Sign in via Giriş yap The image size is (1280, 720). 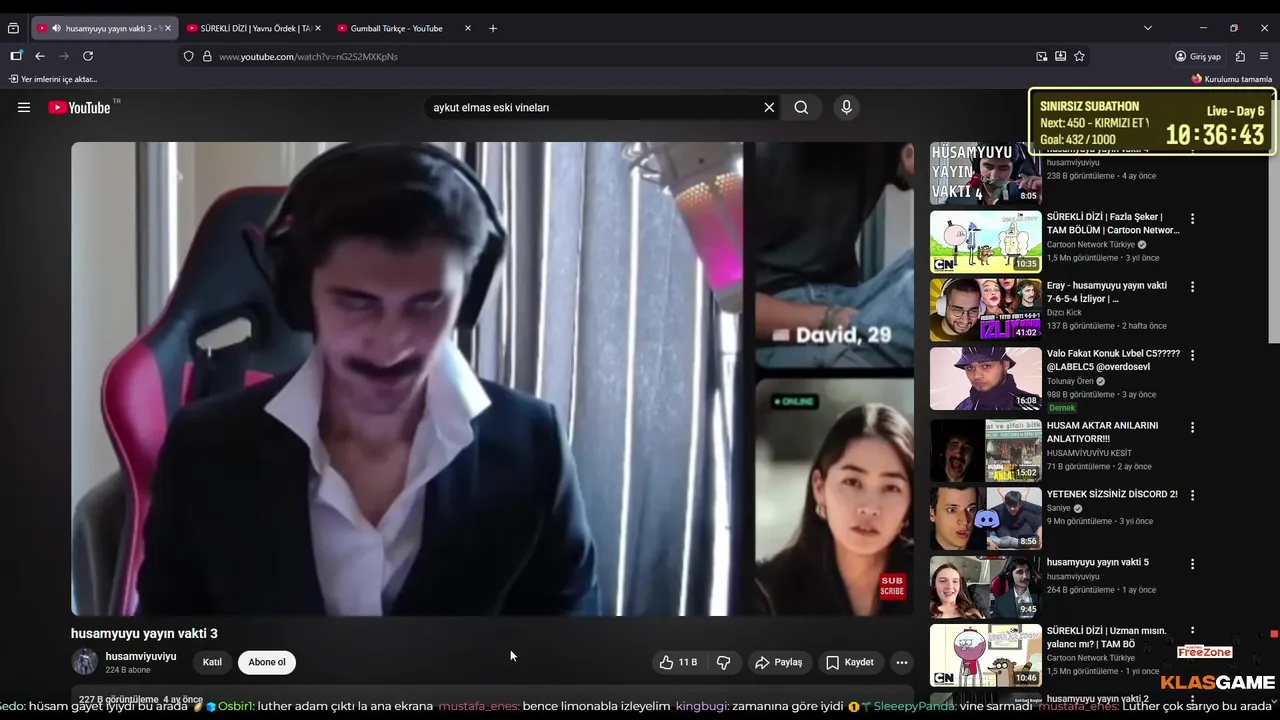click(1198, 56)
